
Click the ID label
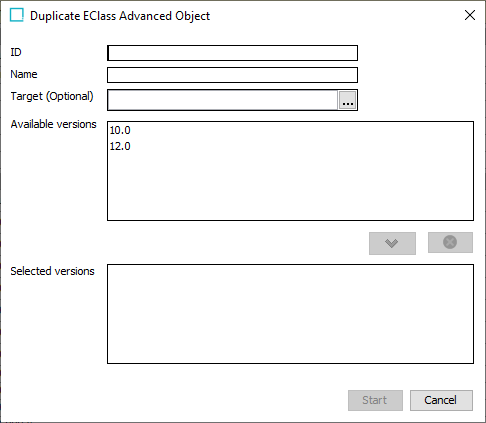pos(16,52)
